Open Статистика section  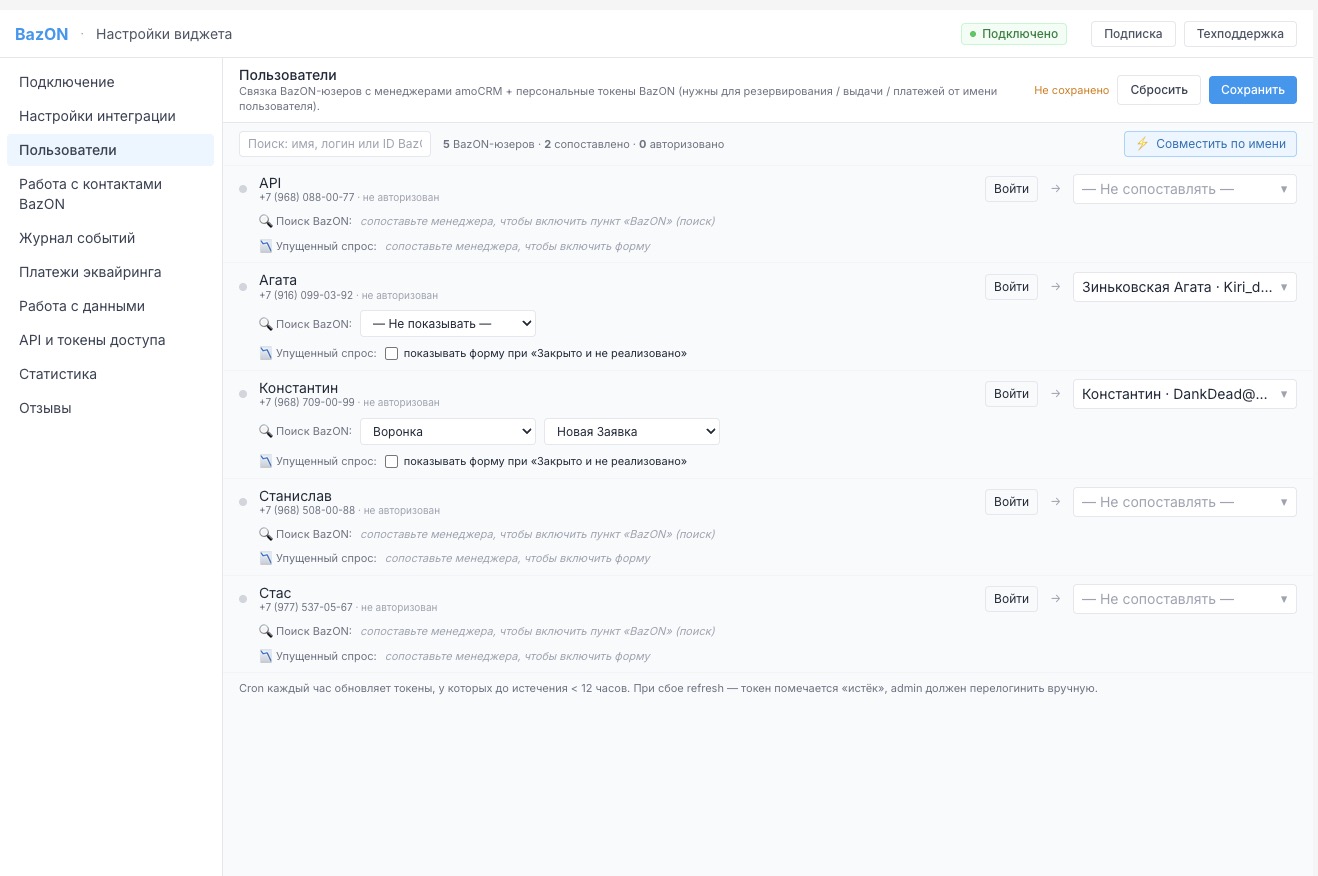pos(110,374)
